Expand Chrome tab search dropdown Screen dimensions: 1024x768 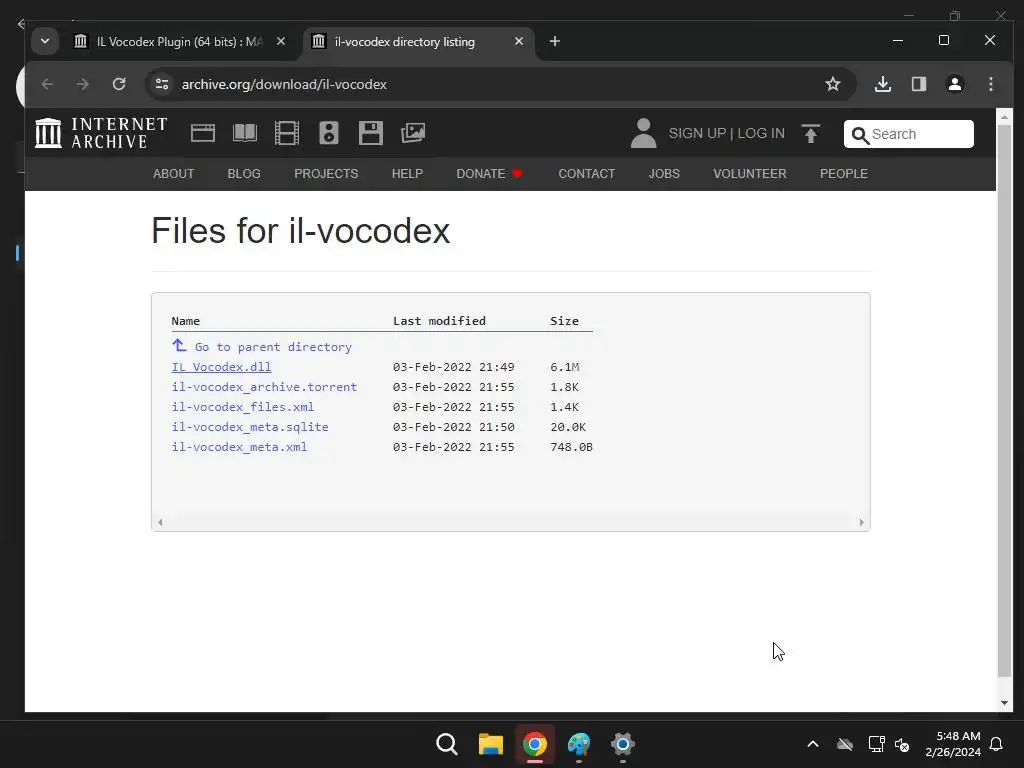pos(45,41)
